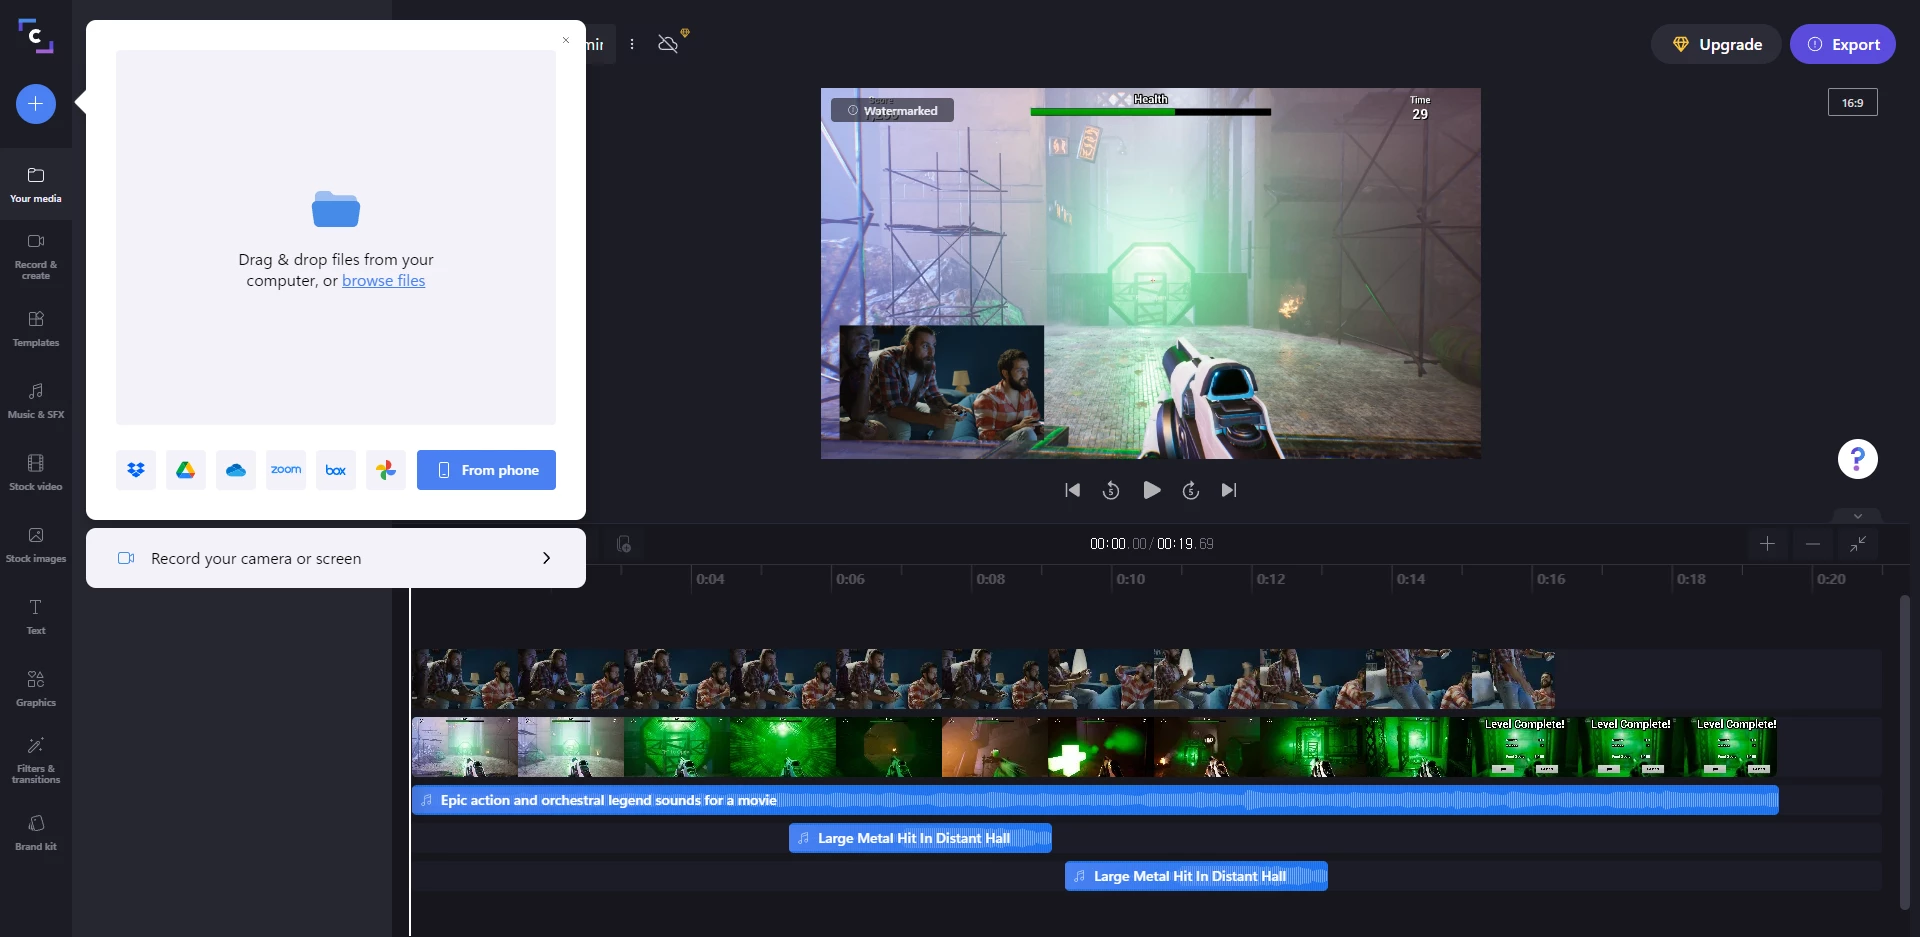Open the project options three-dot menu
This screenshot has width=1920, height=937.
(x=632, y=44)
